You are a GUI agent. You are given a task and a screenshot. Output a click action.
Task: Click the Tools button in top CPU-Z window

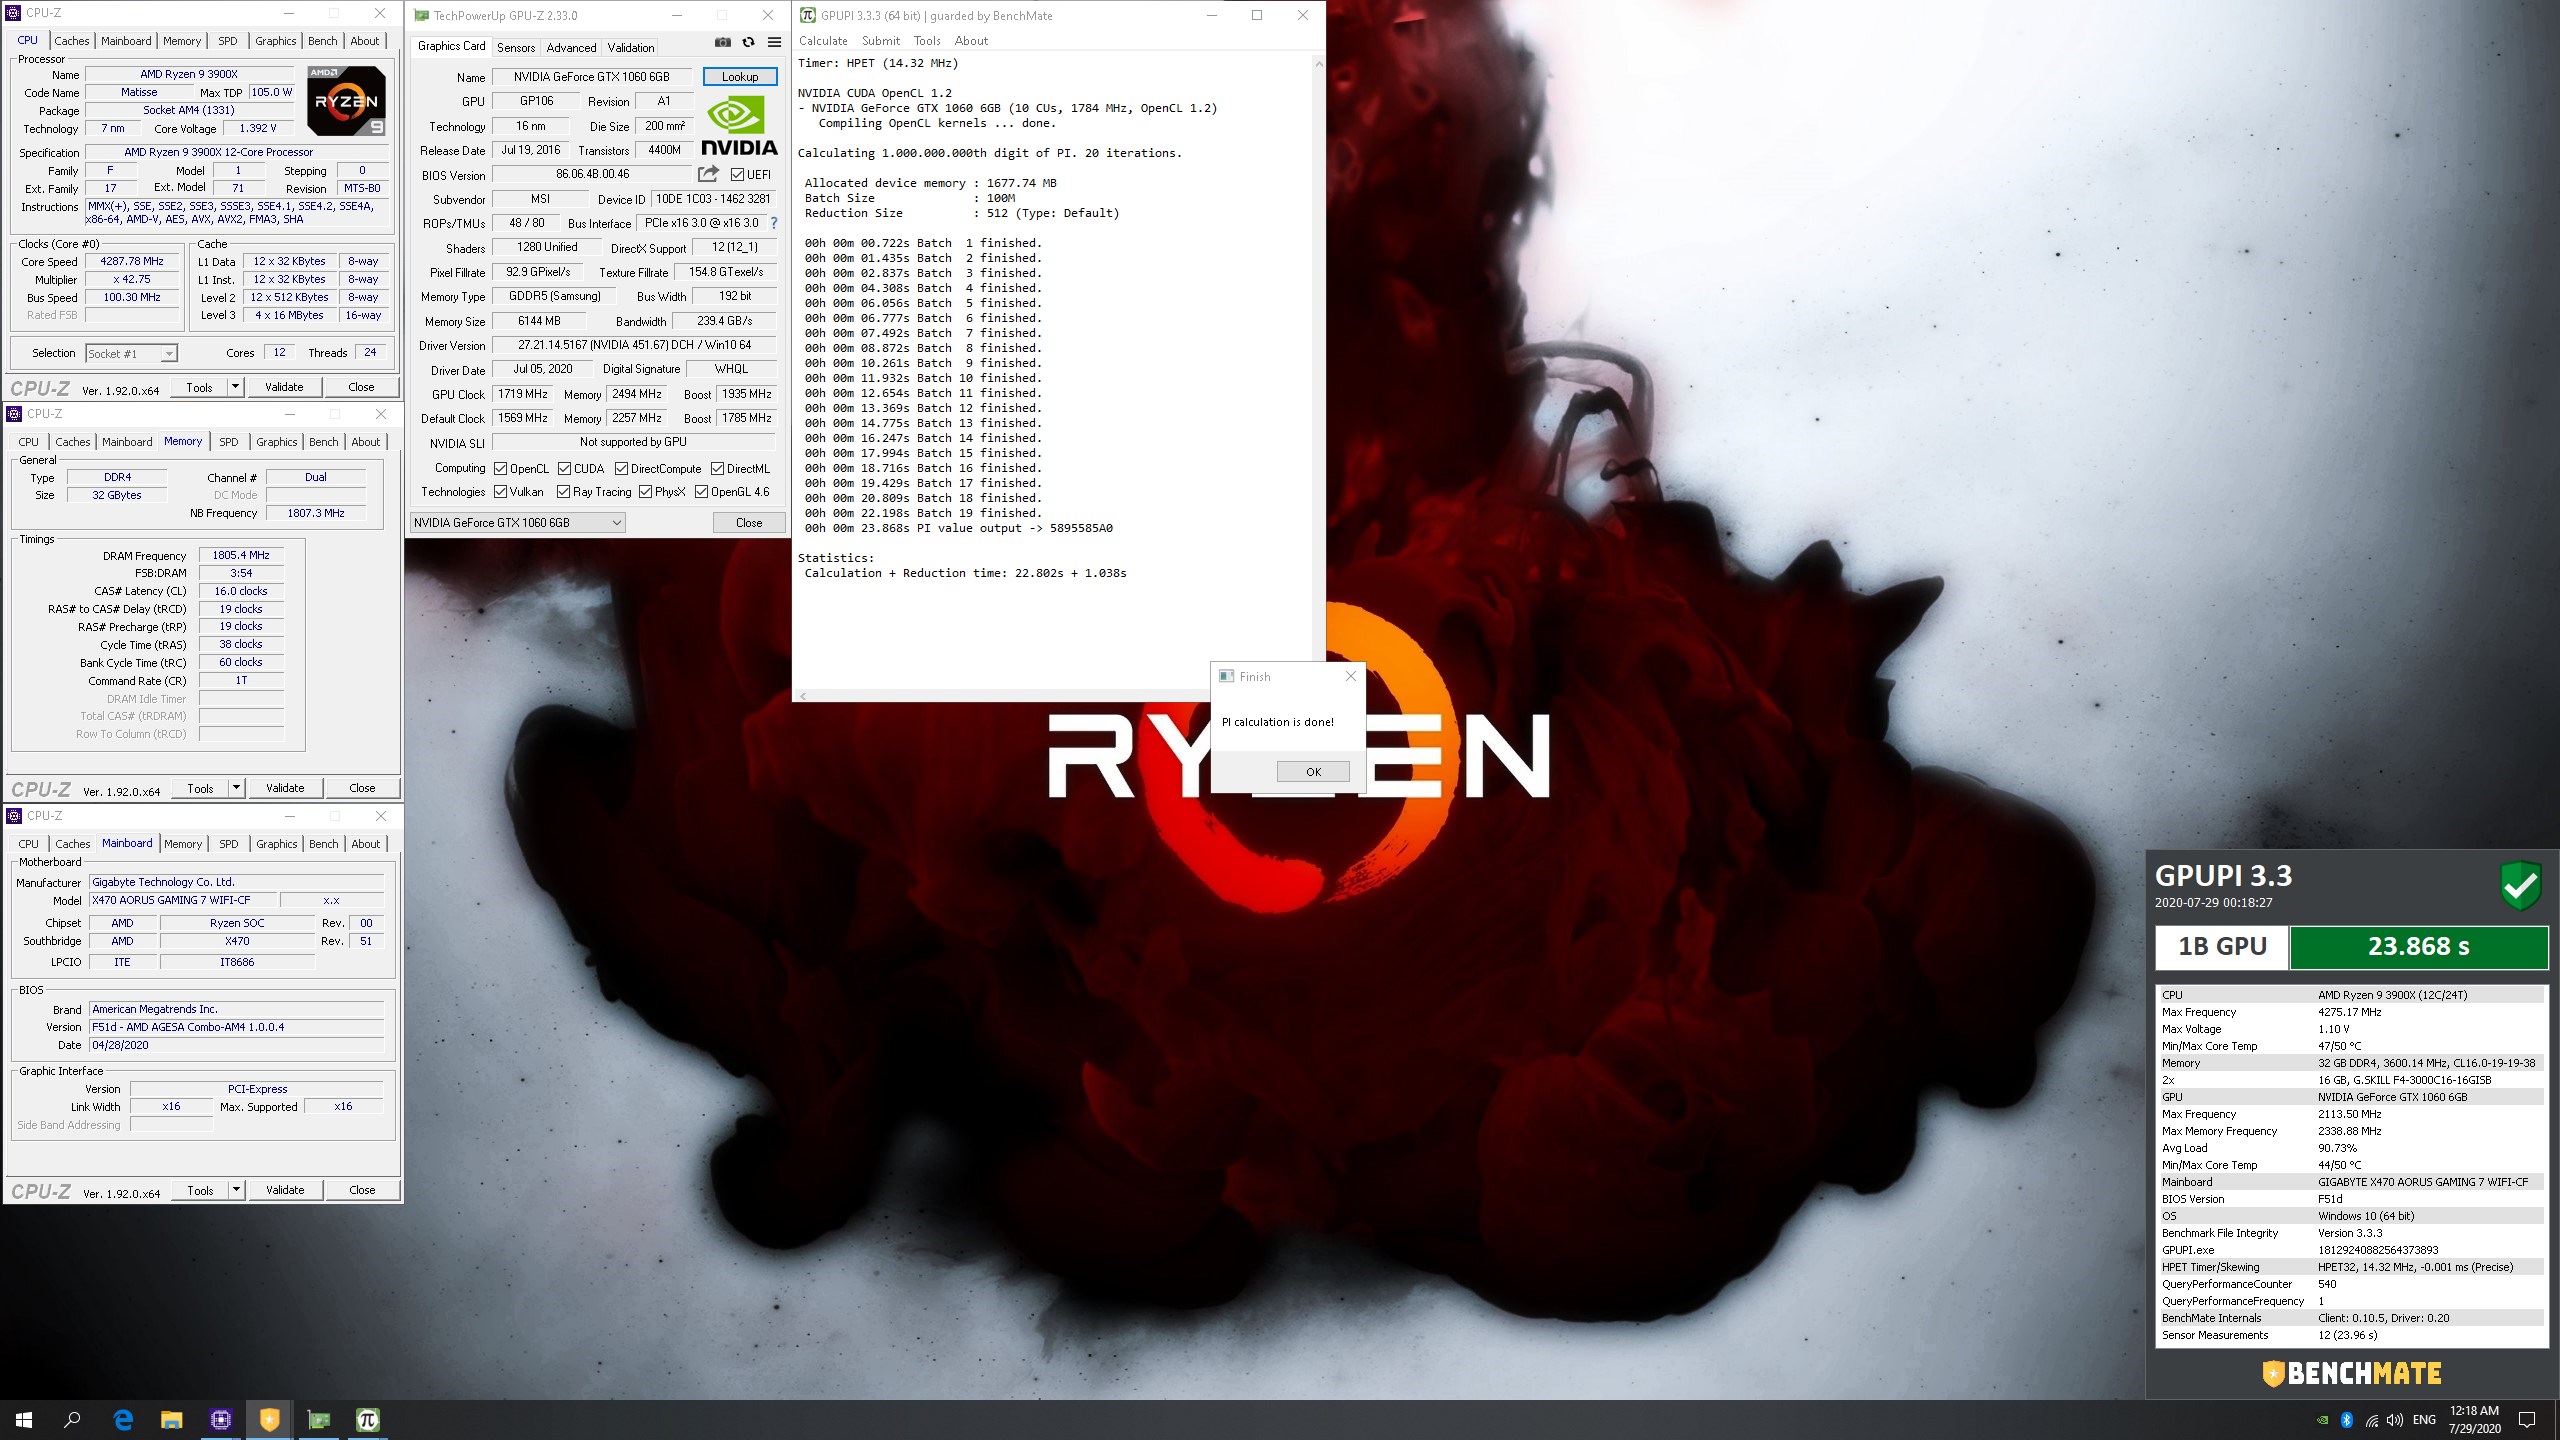(199, 387)
